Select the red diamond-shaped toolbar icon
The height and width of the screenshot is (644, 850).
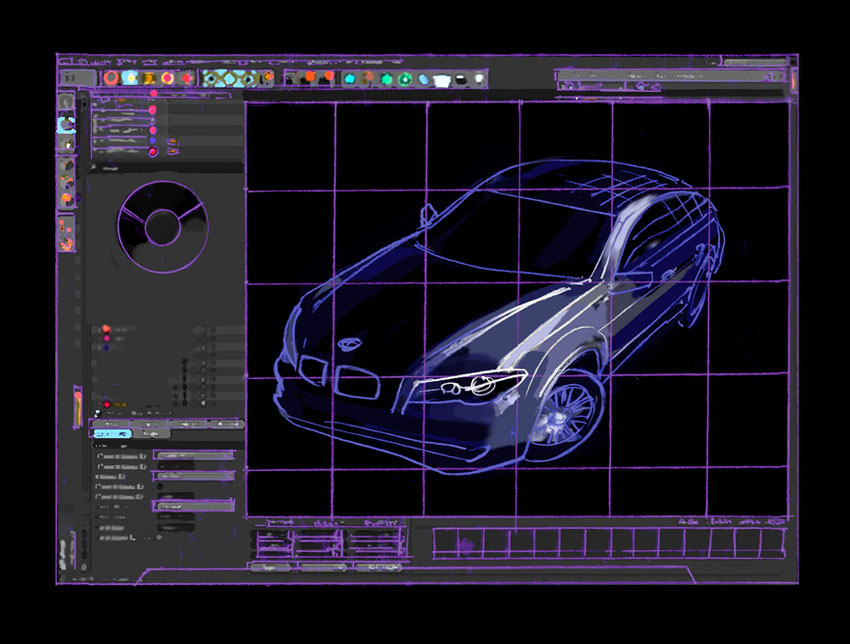pyautogui.click(x=187, y=79)
